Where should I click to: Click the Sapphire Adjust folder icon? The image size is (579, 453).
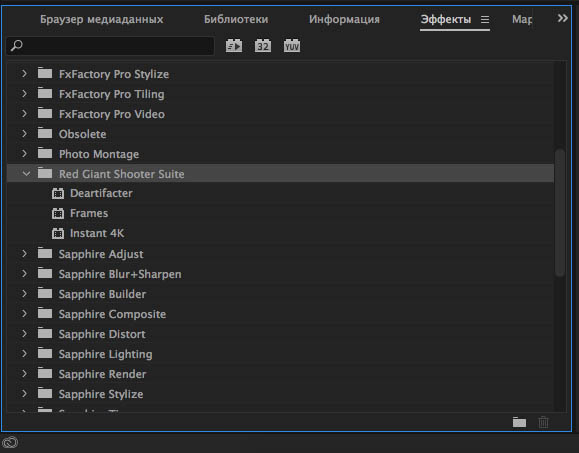[45, 253]
